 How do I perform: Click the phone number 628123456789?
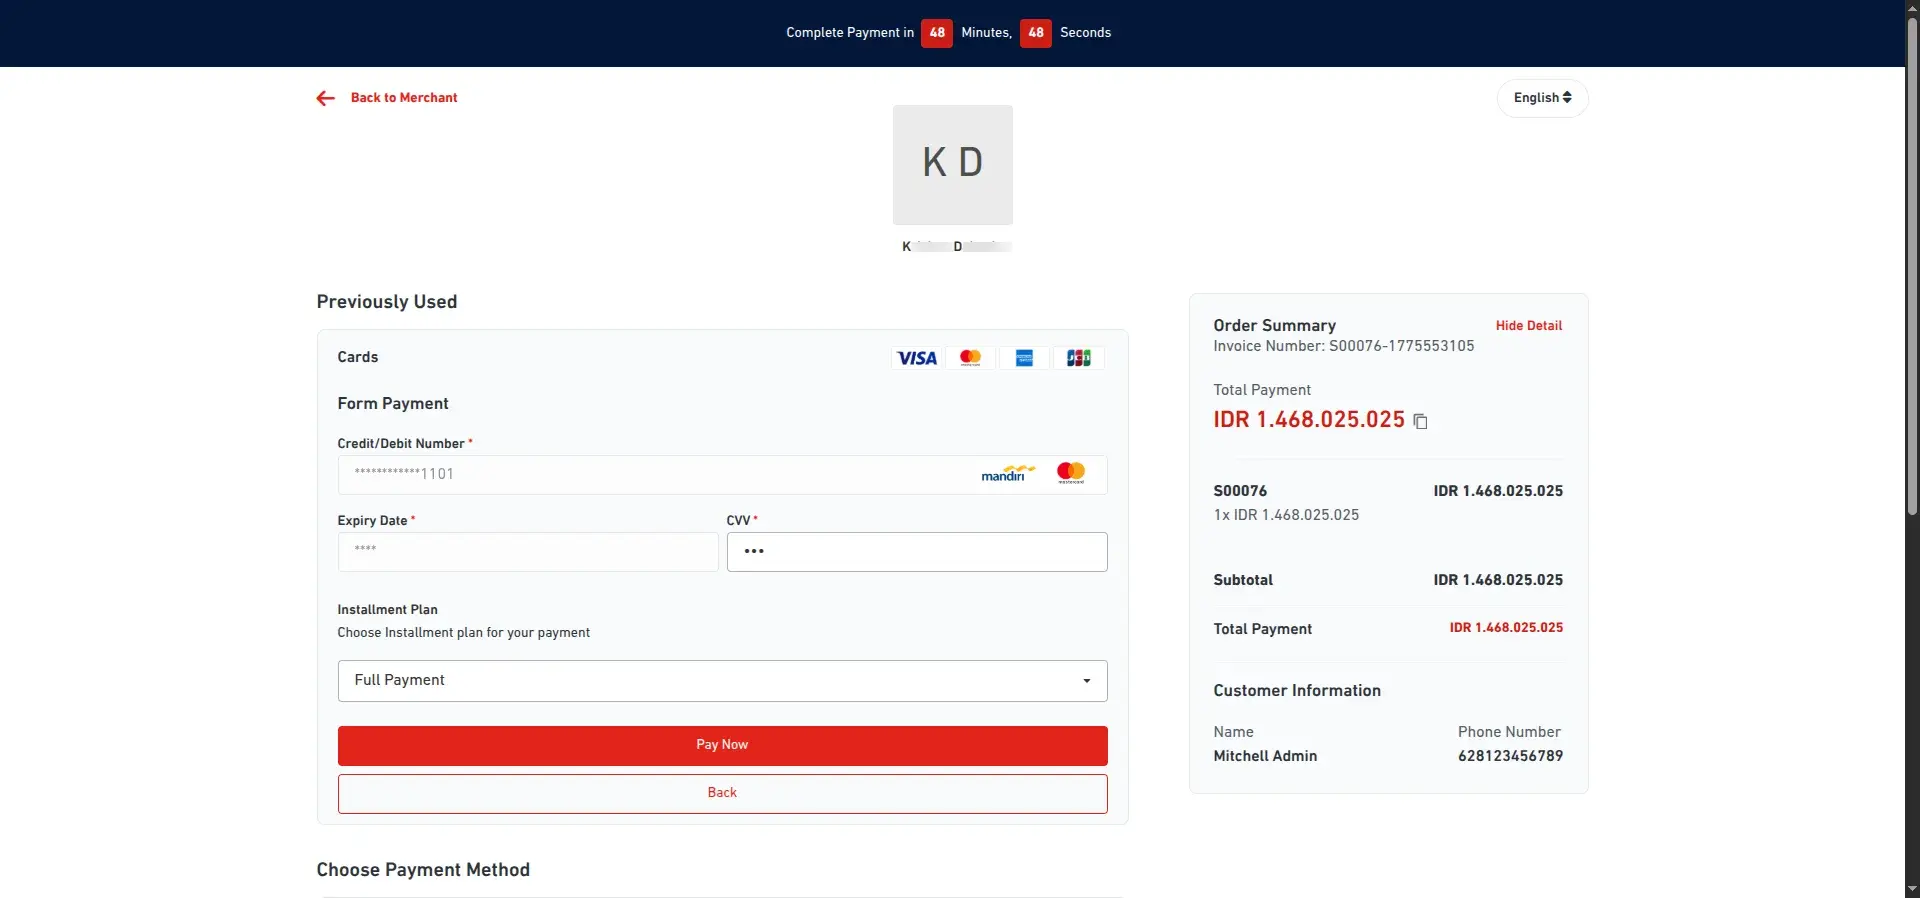point(1510,756)
